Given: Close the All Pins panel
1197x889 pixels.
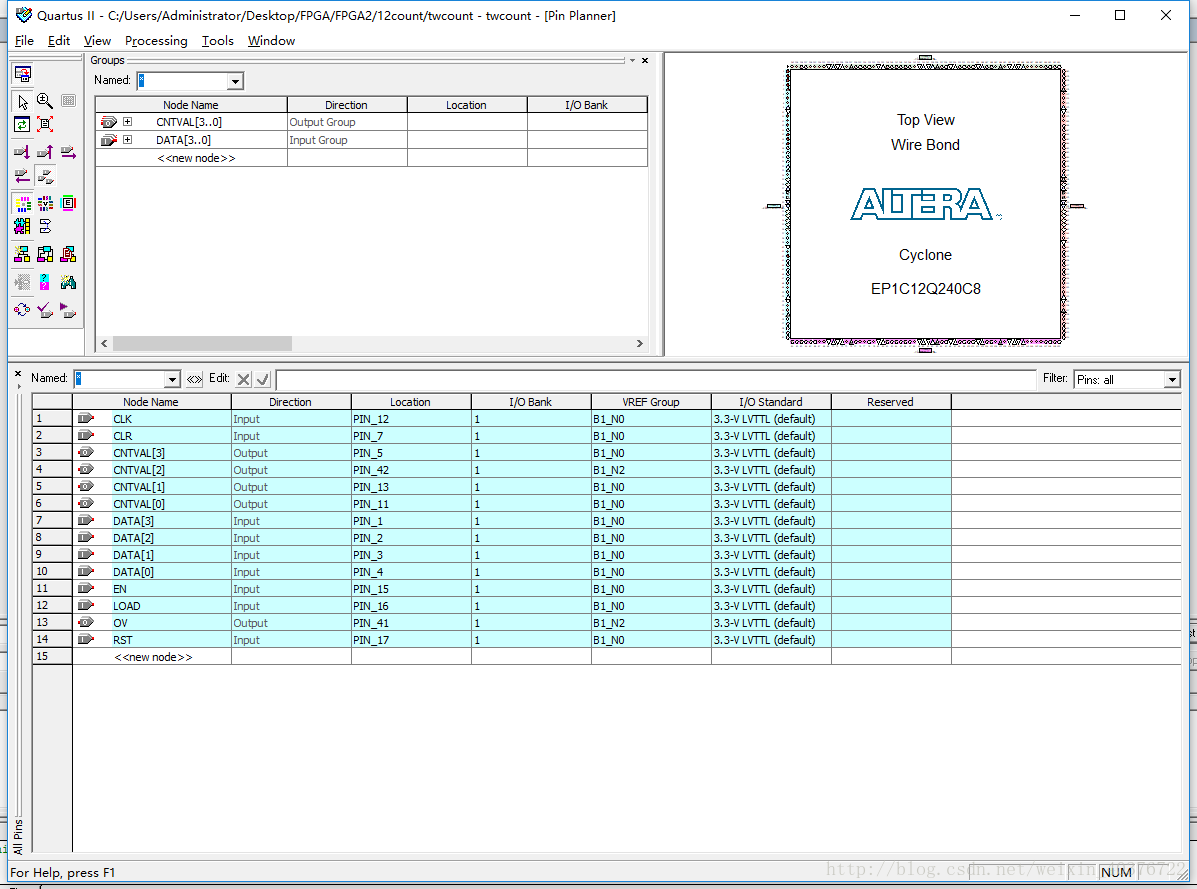Looking at the screenshot, I should pos(18,373).
